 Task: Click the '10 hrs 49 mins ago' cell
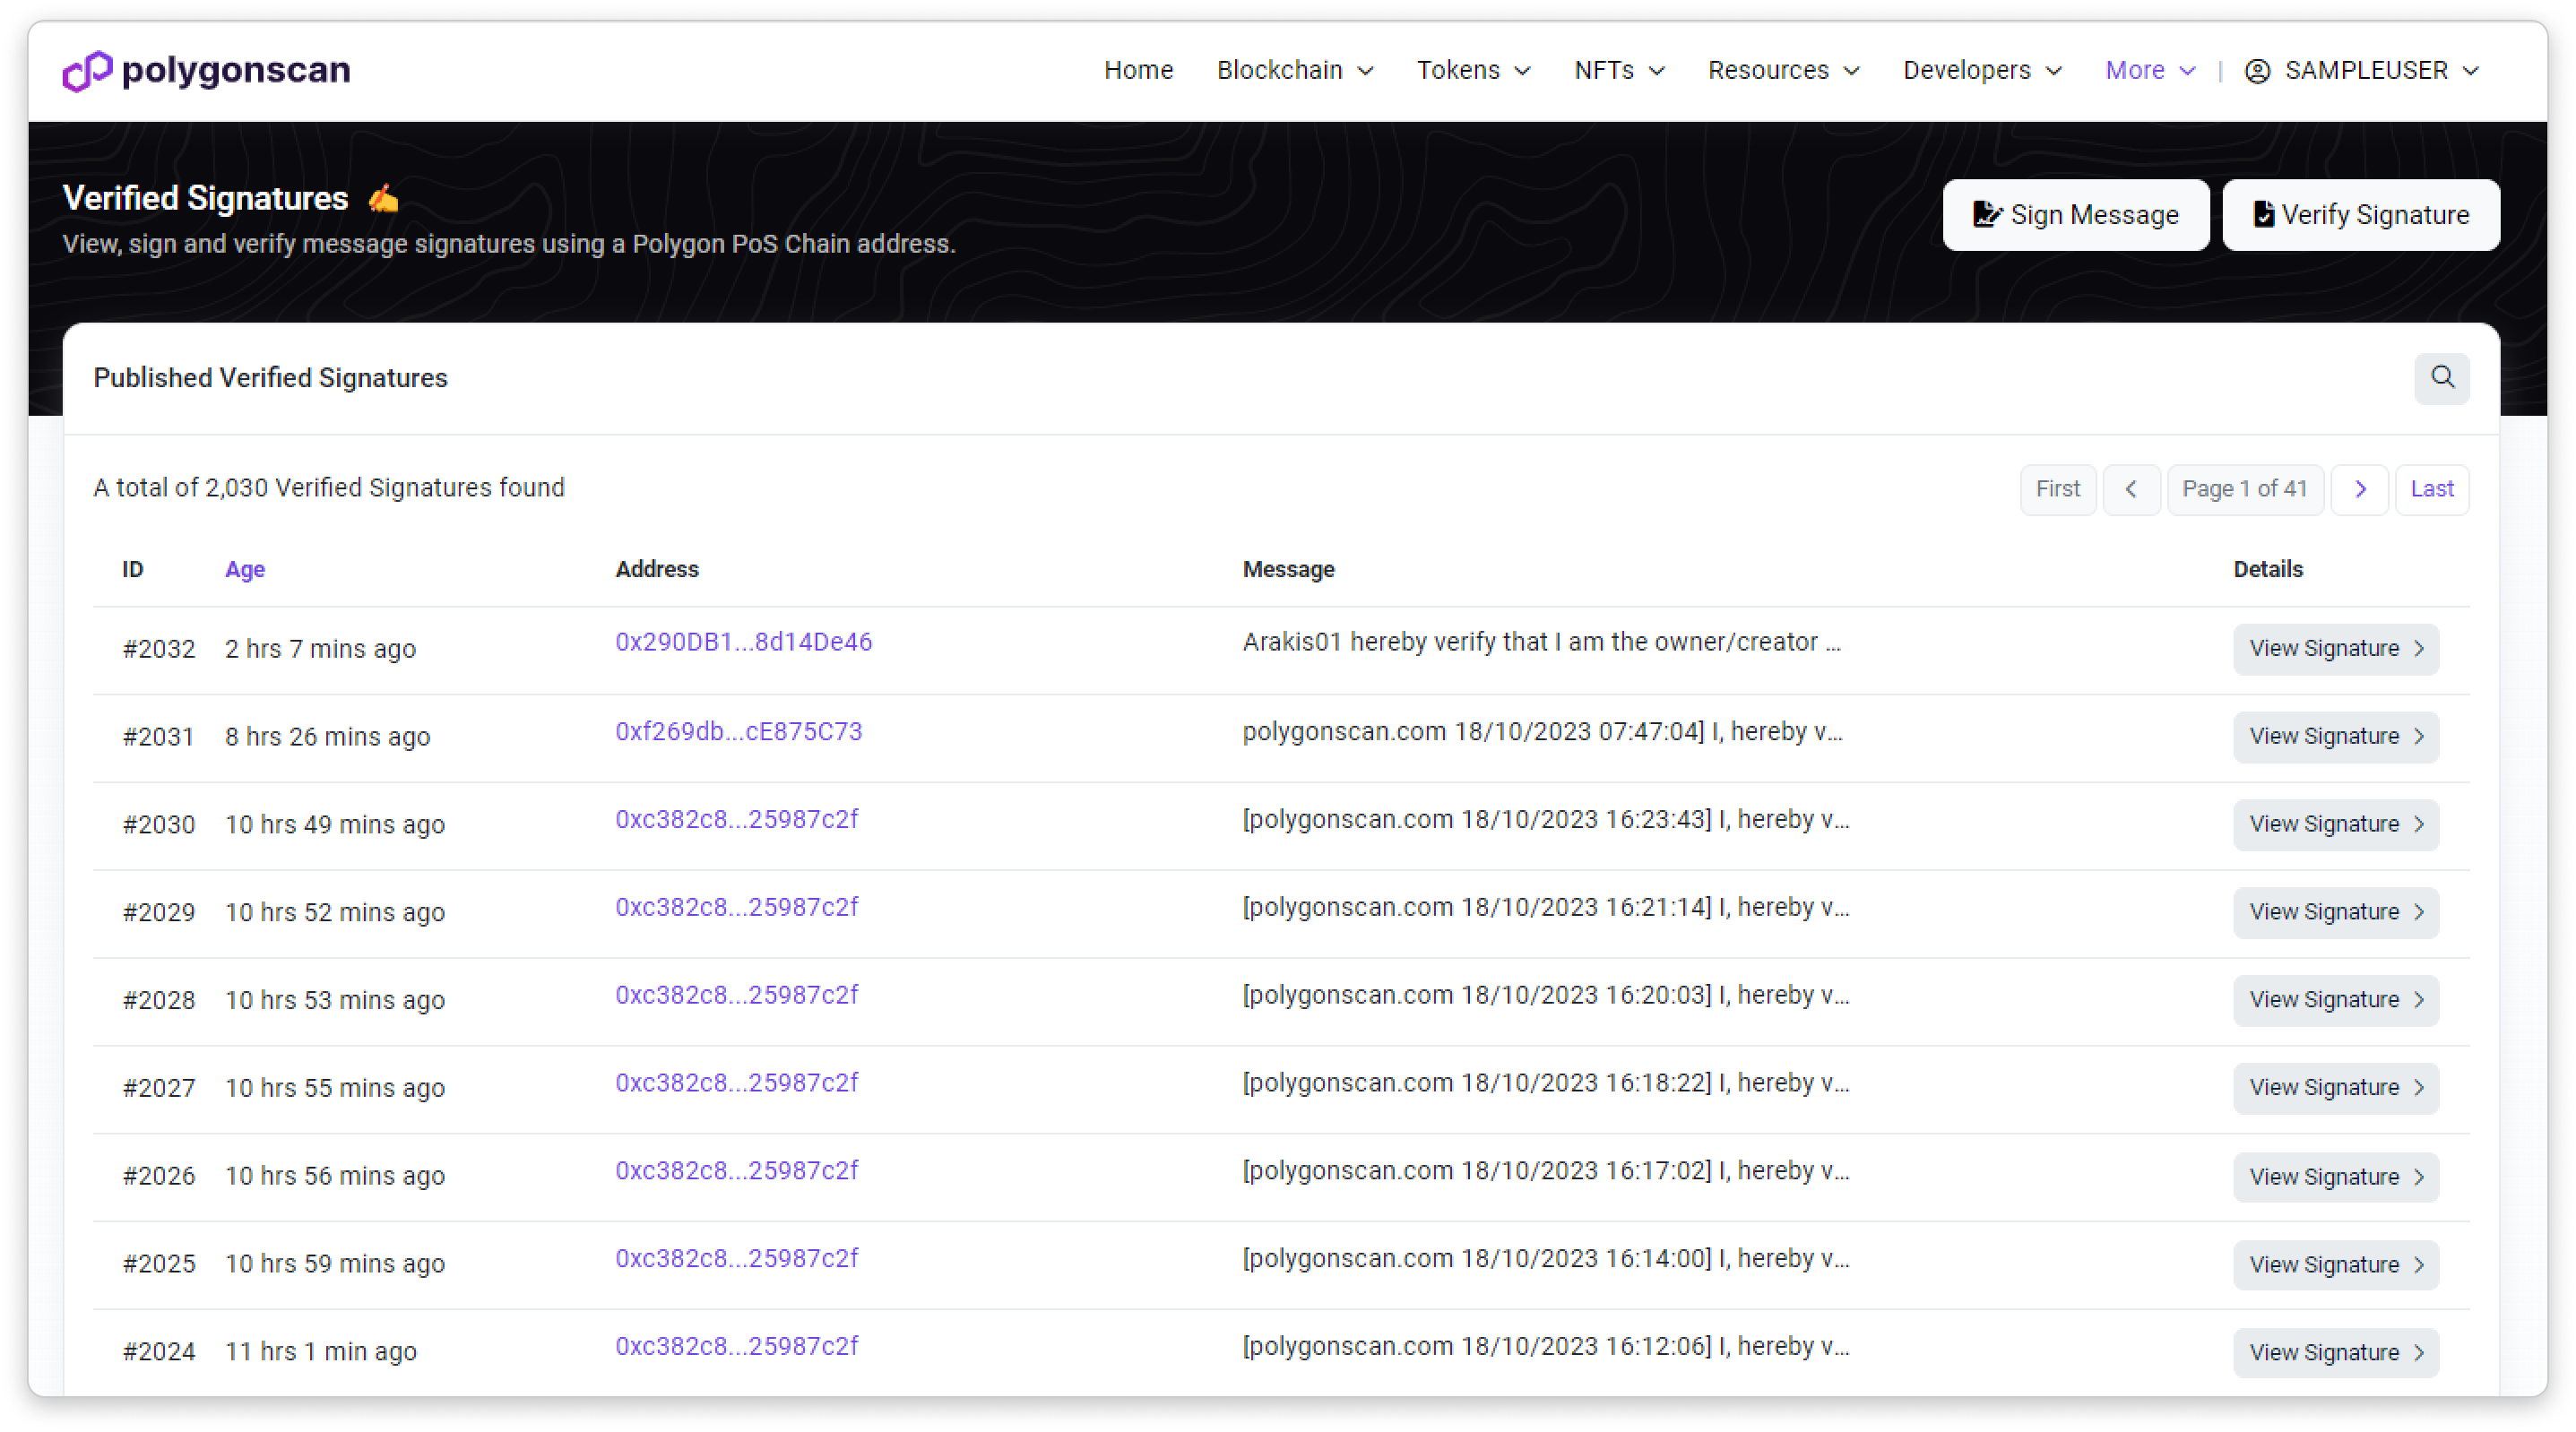pyautogui.click(x=335, y=825)
